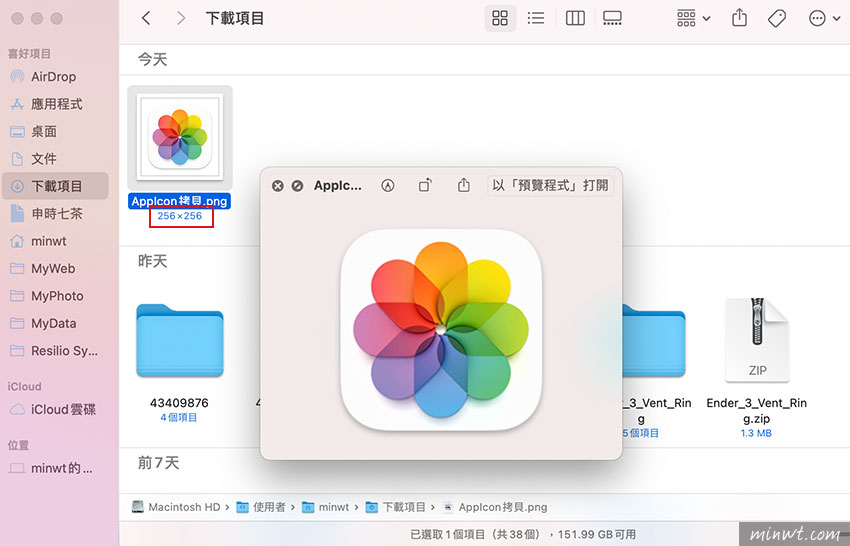
Task: Click the 前7天 section header
Action: pyautogui.click(x=158, y=463)
